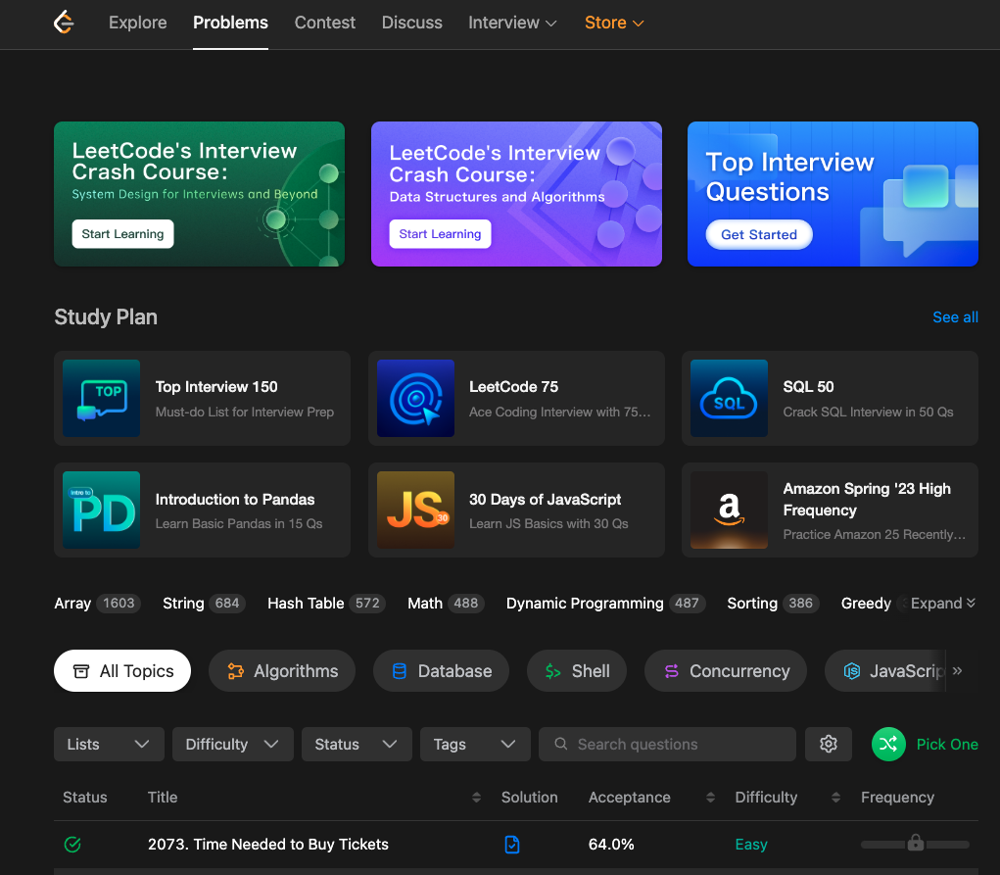The height and width of the screenshot is (875, 1000).
Task: Click Get Started on Top Interview Questions
Action: click(759, 234)
